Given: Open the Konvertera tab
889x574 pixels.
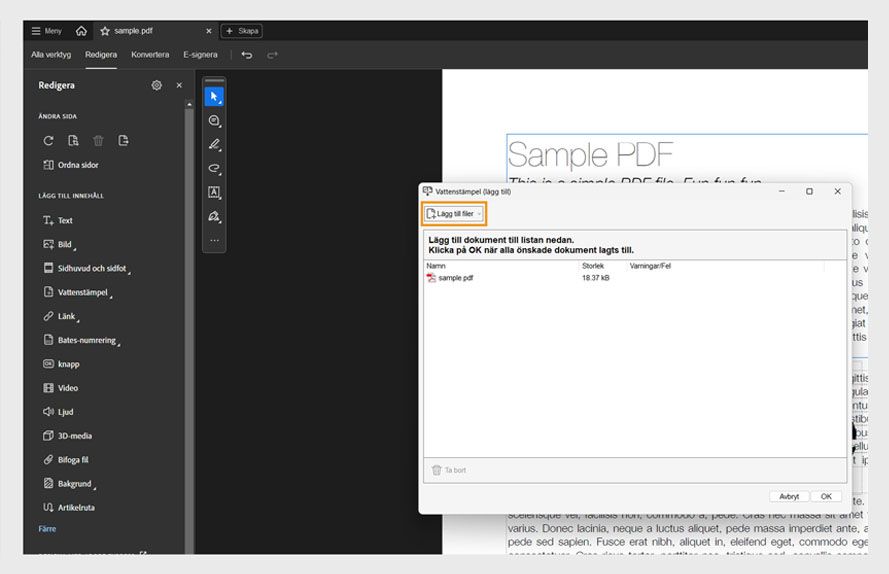Looking at the screenshot, I should point(150,54).
